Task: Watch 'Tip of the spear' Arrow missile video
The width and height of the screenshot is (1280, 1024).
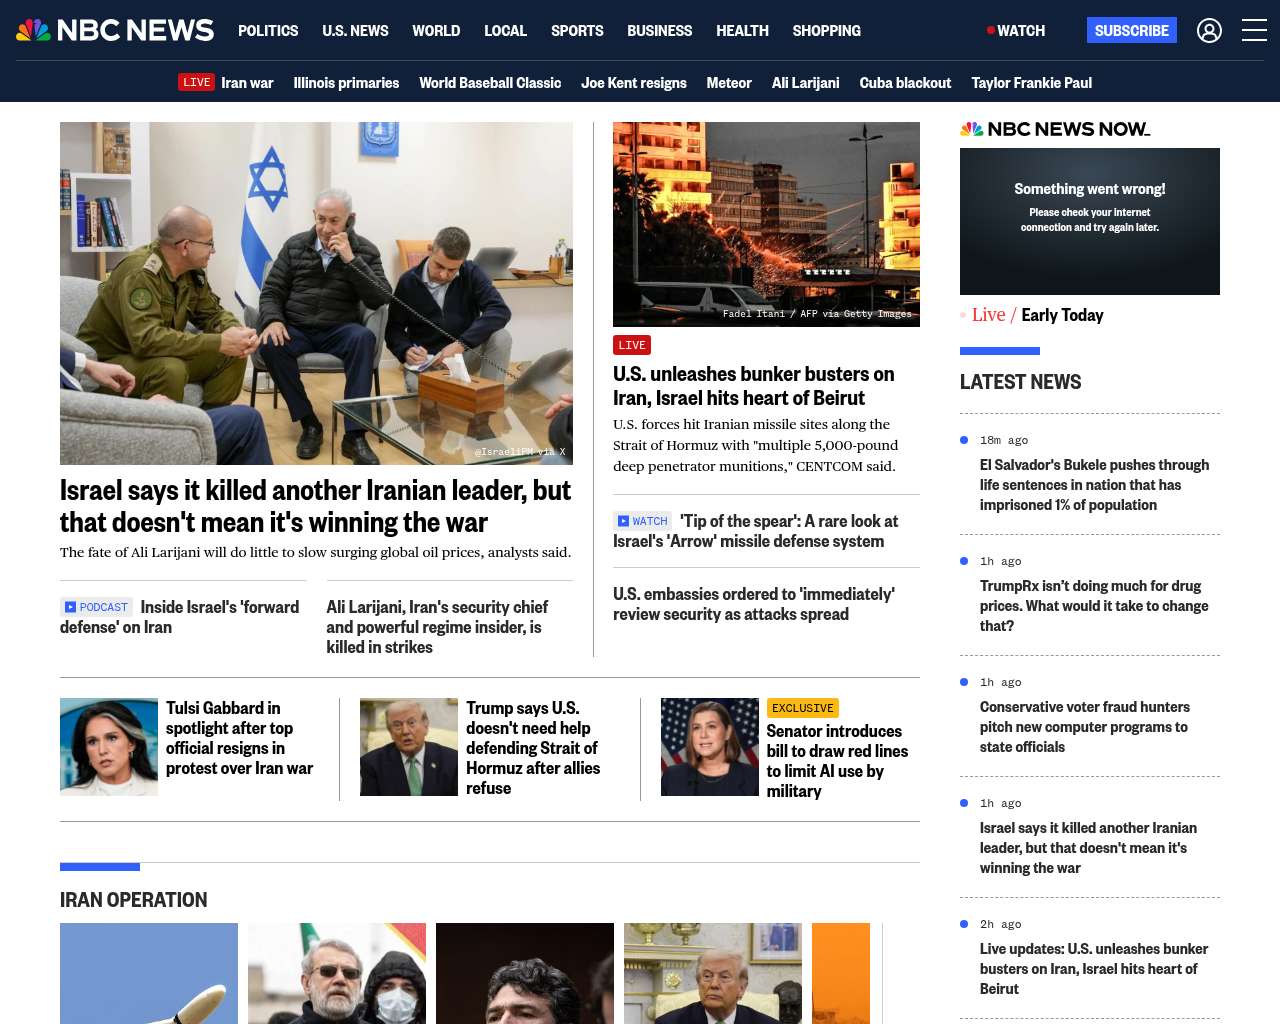Action: (756, 531)
